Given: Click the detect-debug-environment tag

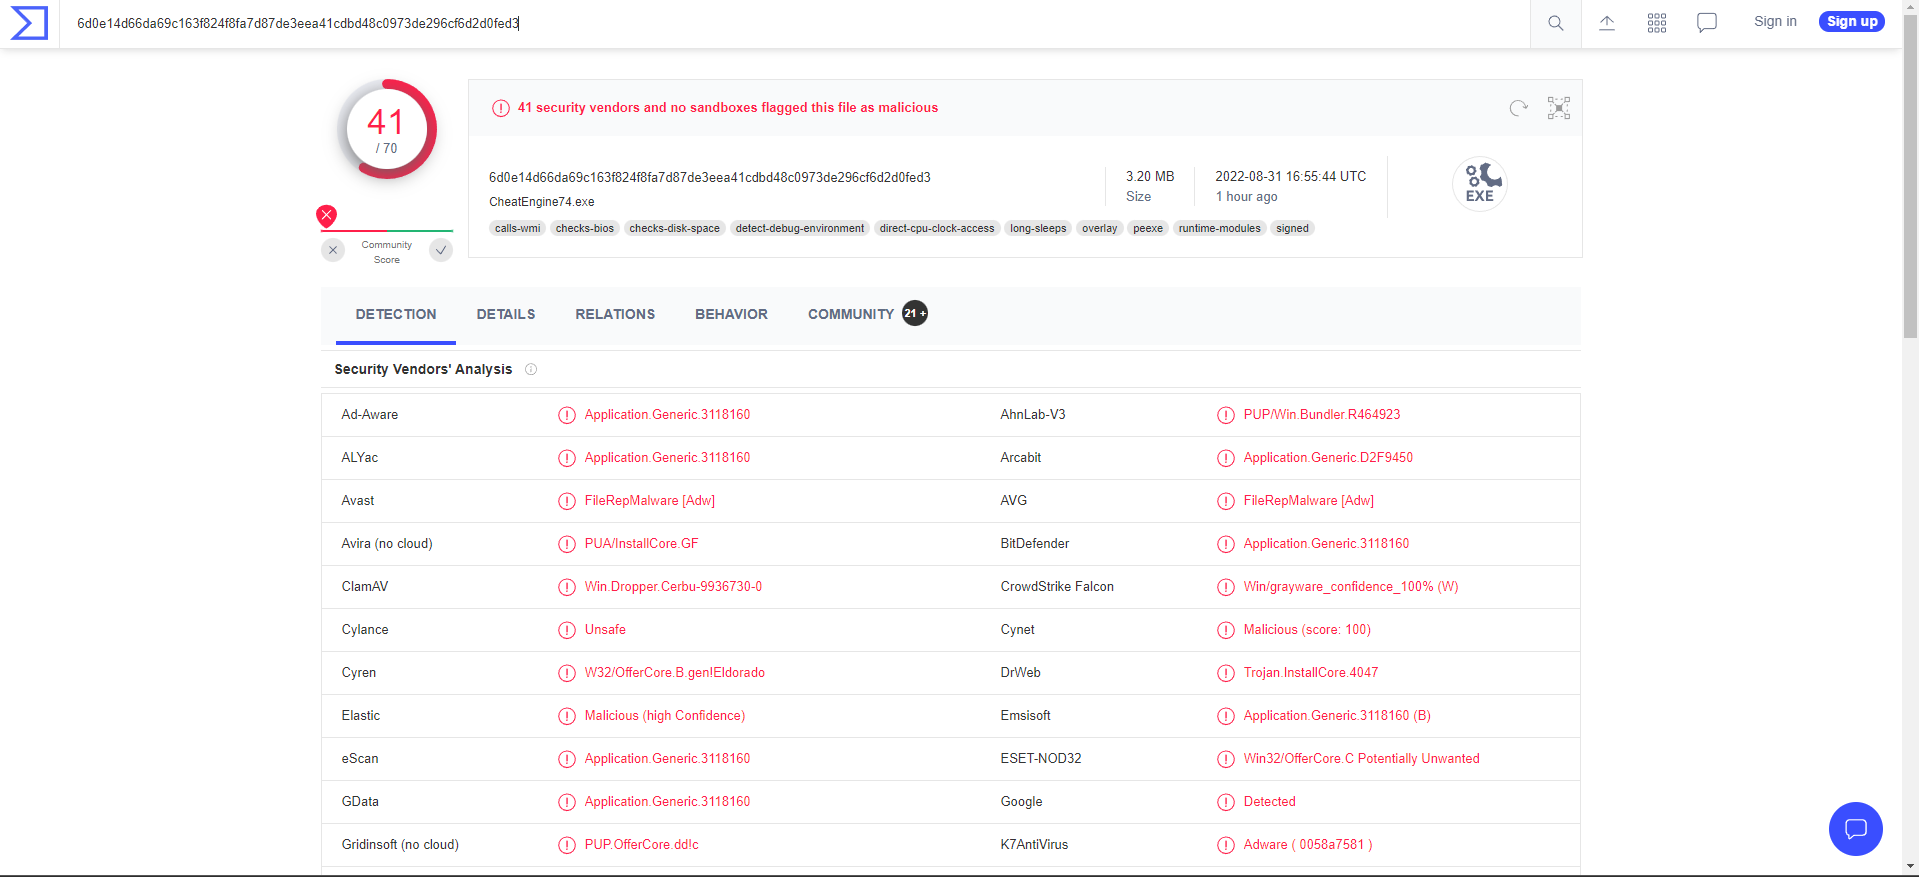Looking at the screenshot, I should (800, 228).
